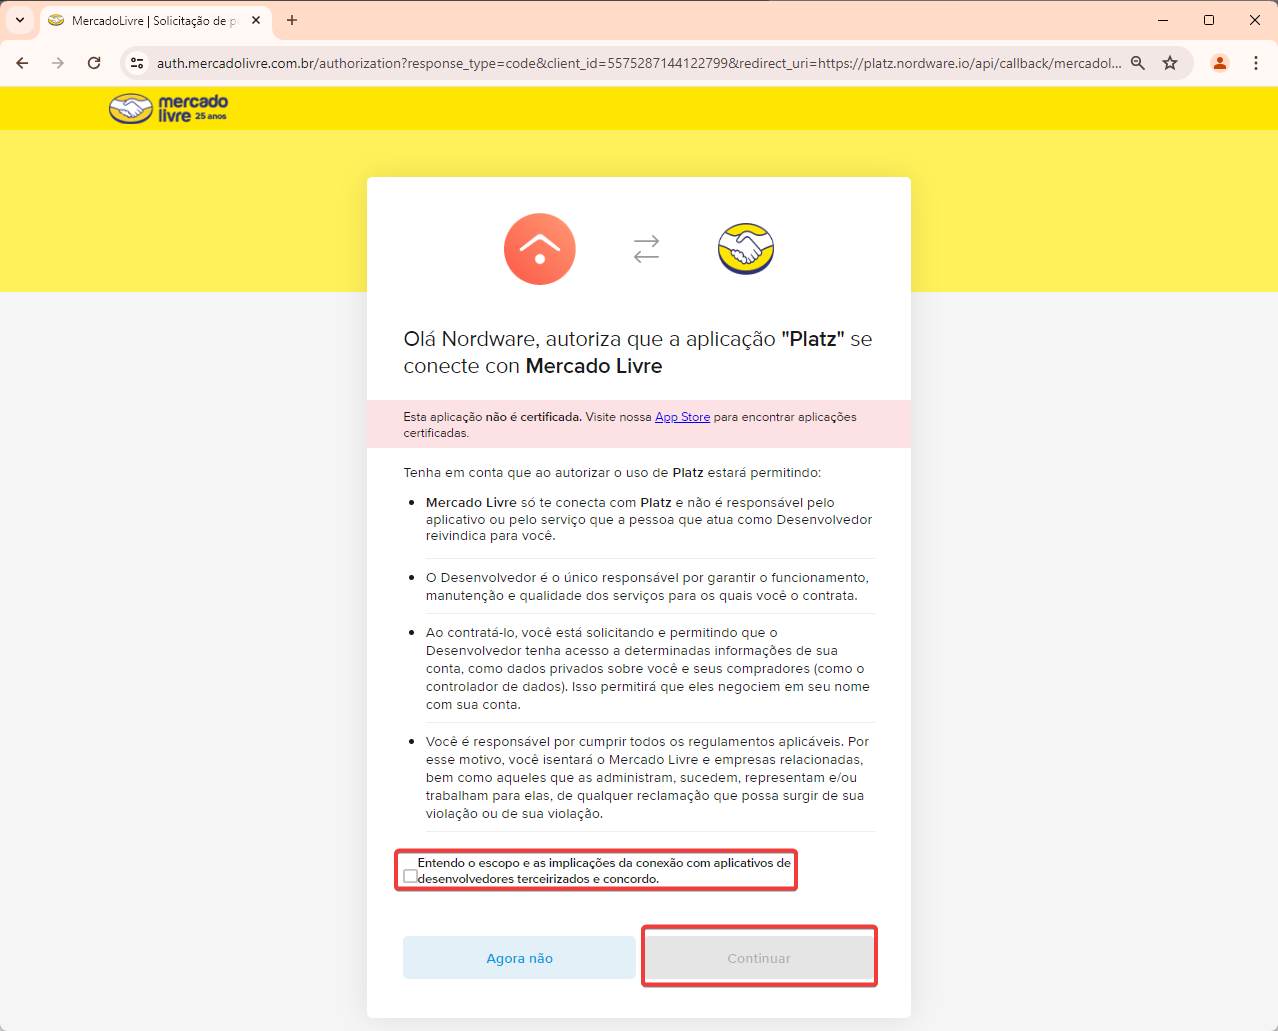Image resolution: width=1278 pixels, height=1031 pixels.
Task: Open the tab search dropdown
Action: pos(20,20)
